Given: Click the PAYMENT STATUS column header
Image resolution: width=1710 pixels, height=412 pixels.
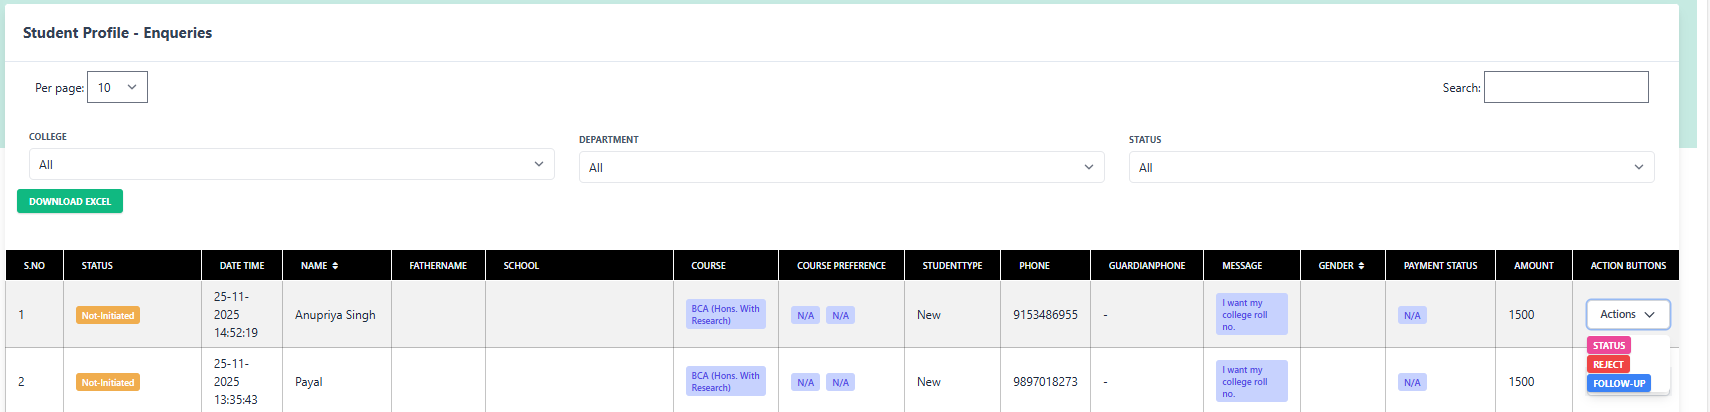Looking at the screenshot, I should (1440, 265).
